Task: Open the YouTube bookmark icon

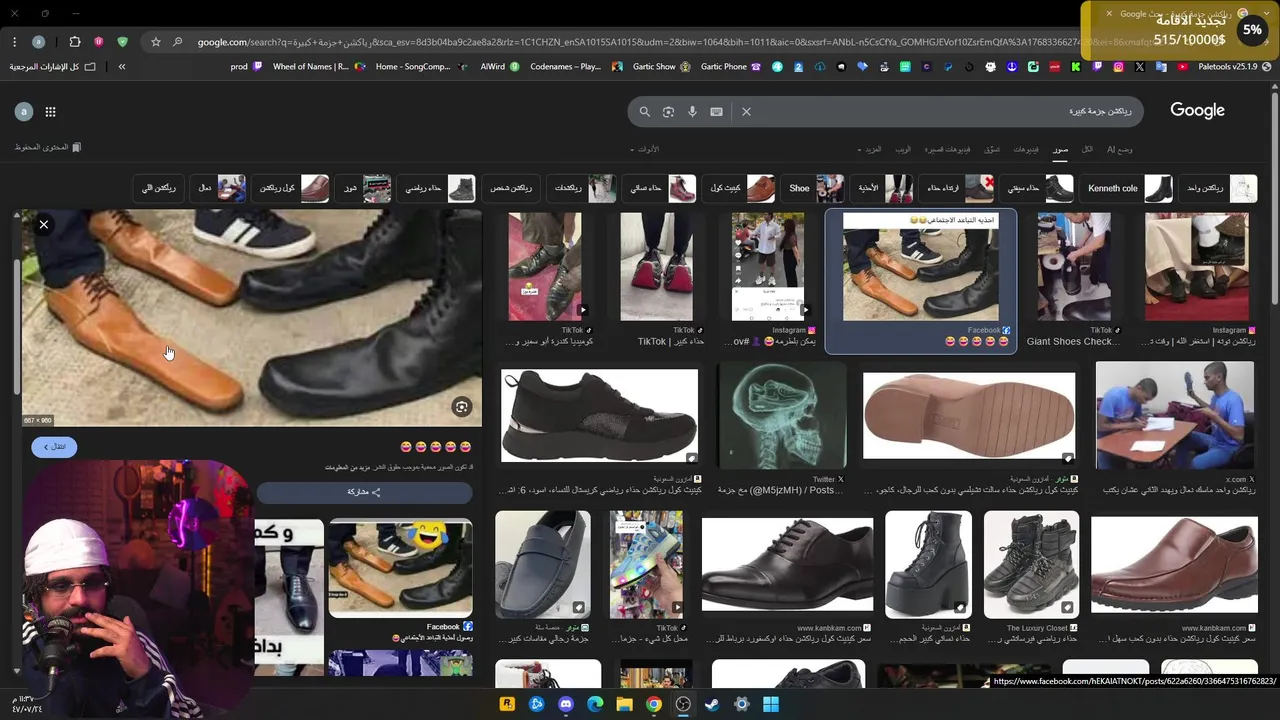Action: pyautogui.click(x=1183, y=67)
